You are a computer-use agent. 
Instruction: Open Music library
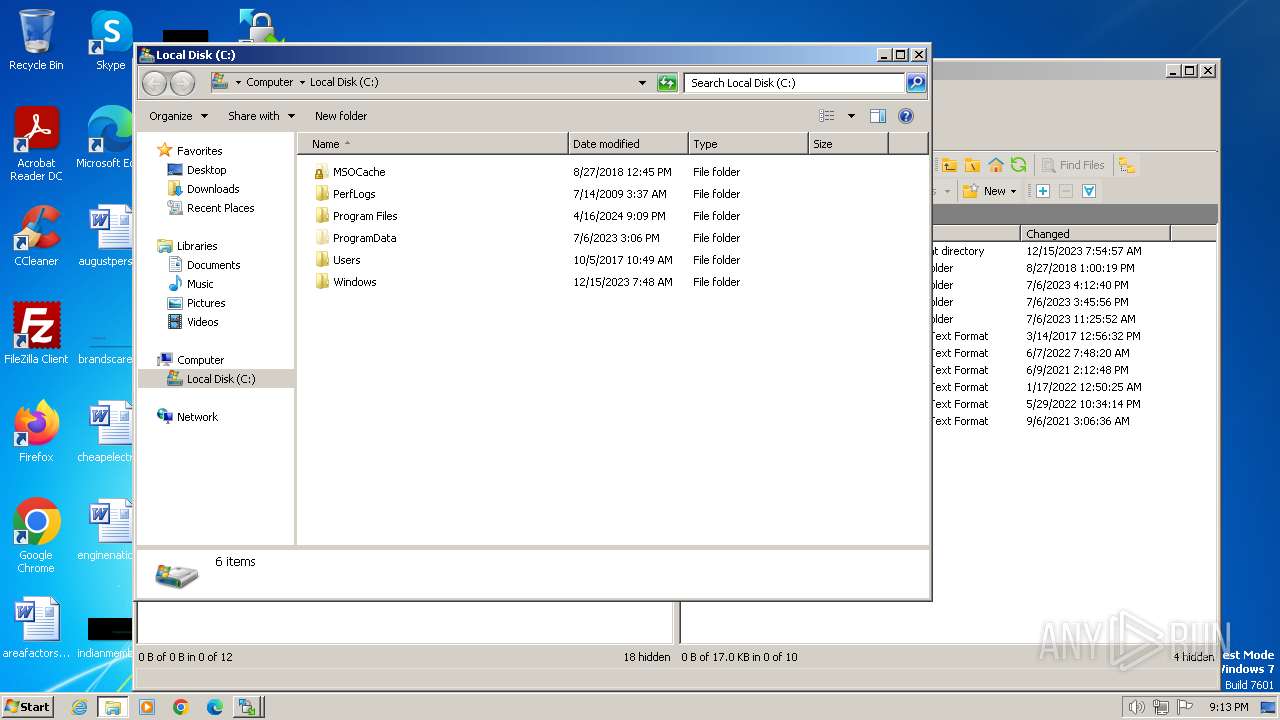[x=200, y=284]
